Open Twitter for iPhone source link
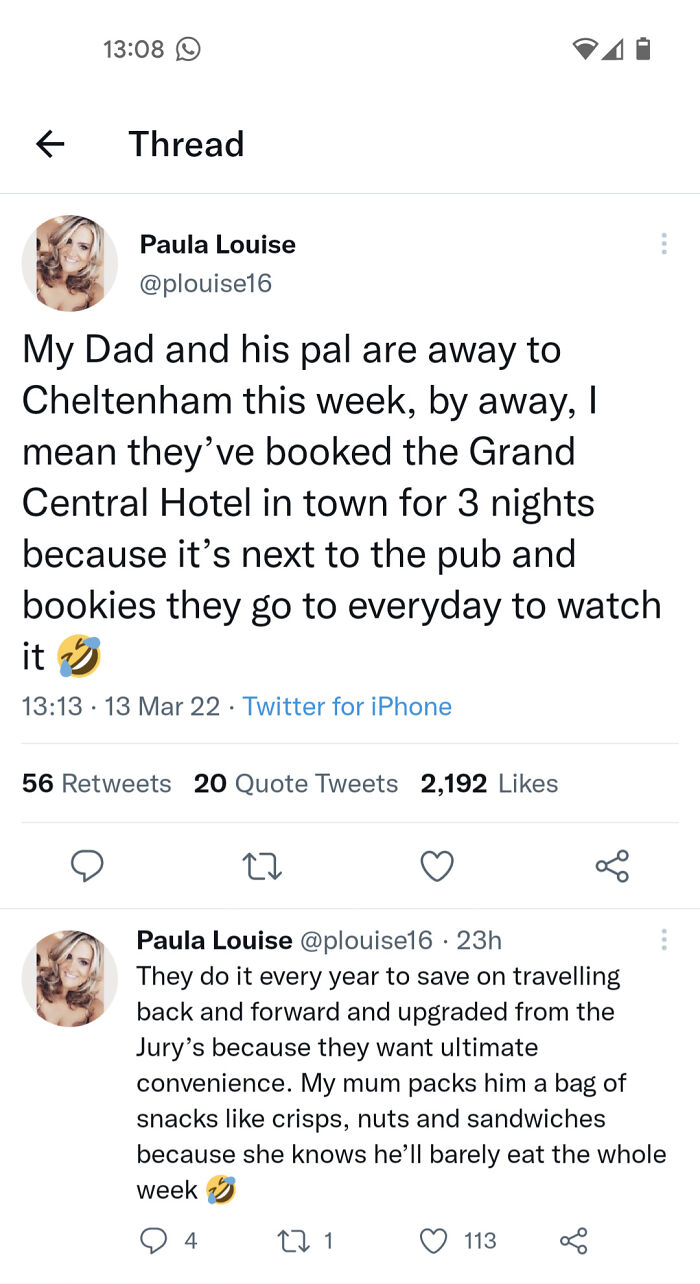700x1284 pixels. tap(347, 707)
